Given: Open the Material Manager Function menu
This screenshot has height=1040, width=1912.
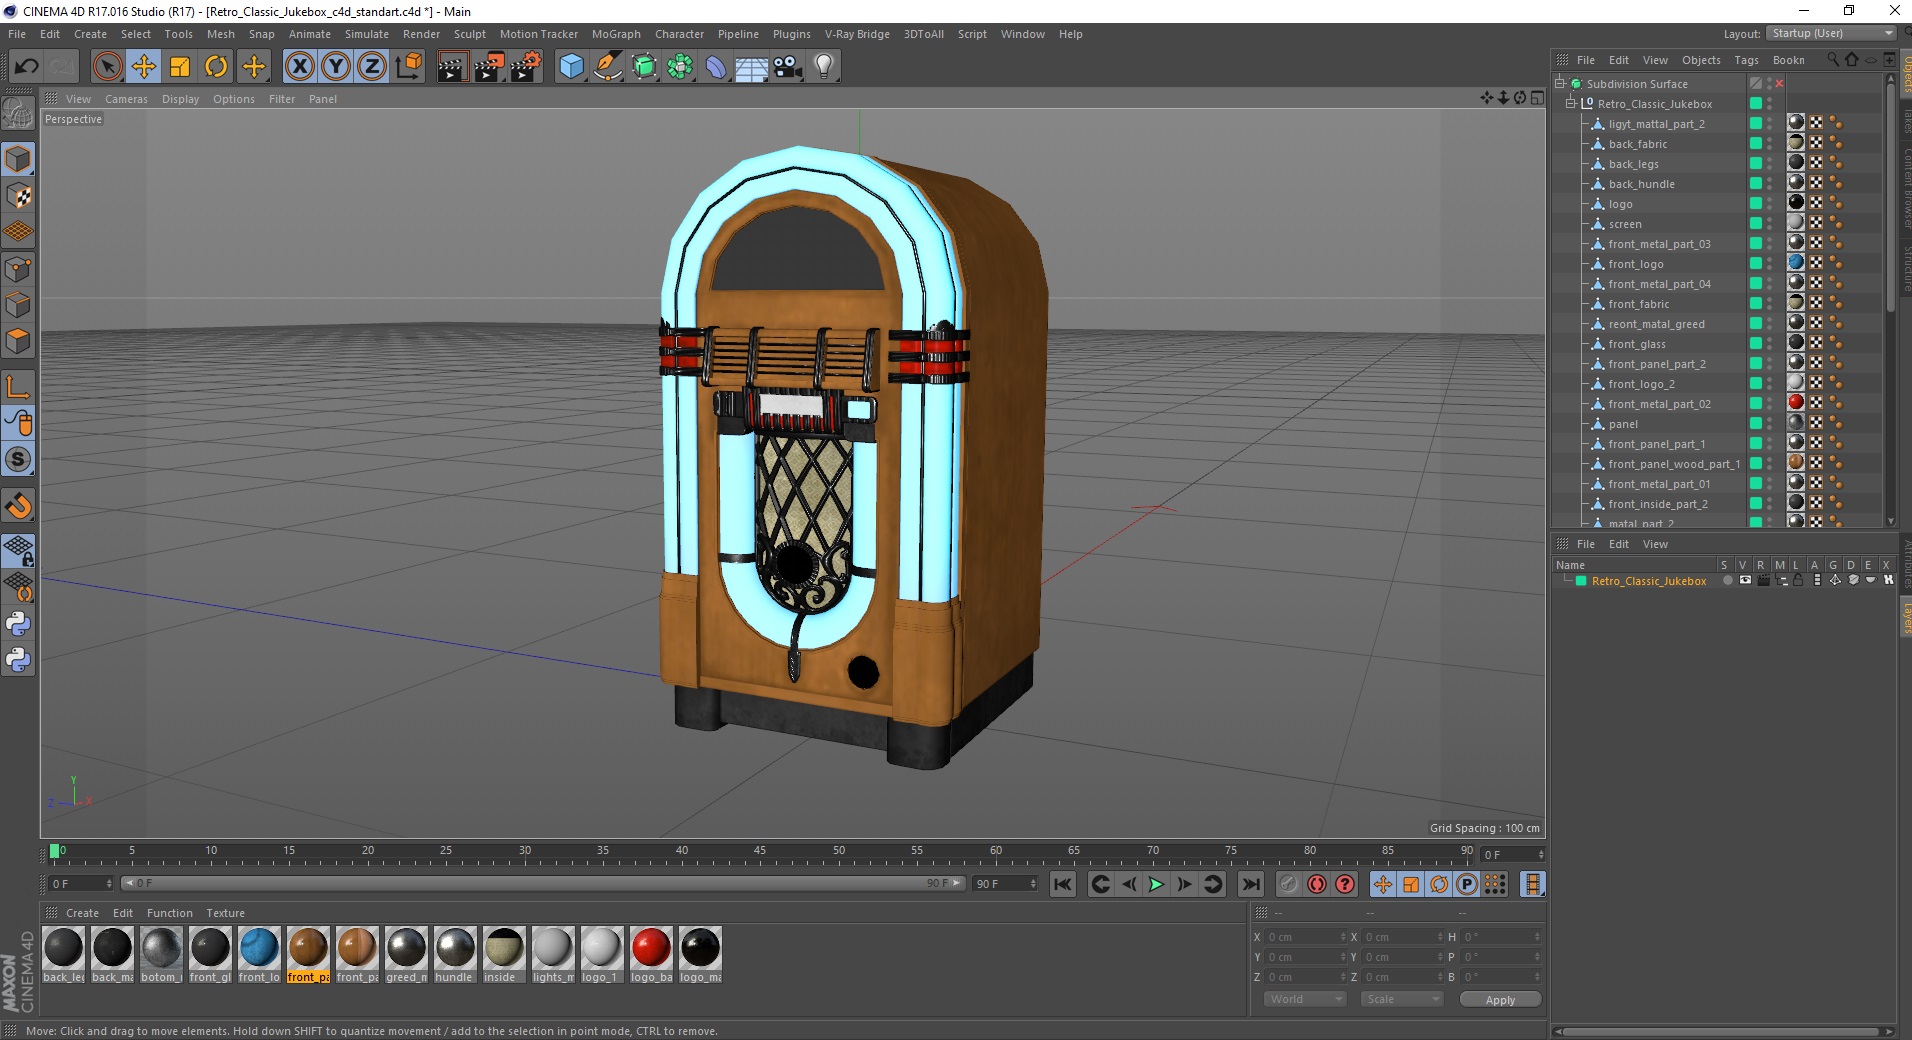Looking at the screenshot, I should pyautogui.click(x=169, y=913).
